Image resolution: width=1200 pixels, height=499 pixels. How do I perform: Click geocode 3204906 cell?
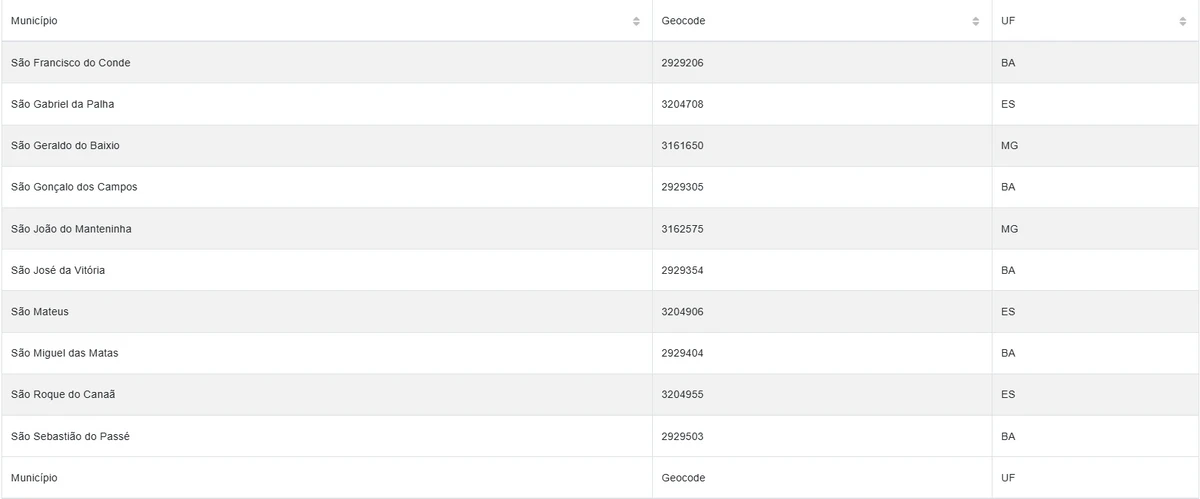pos(683,312)
